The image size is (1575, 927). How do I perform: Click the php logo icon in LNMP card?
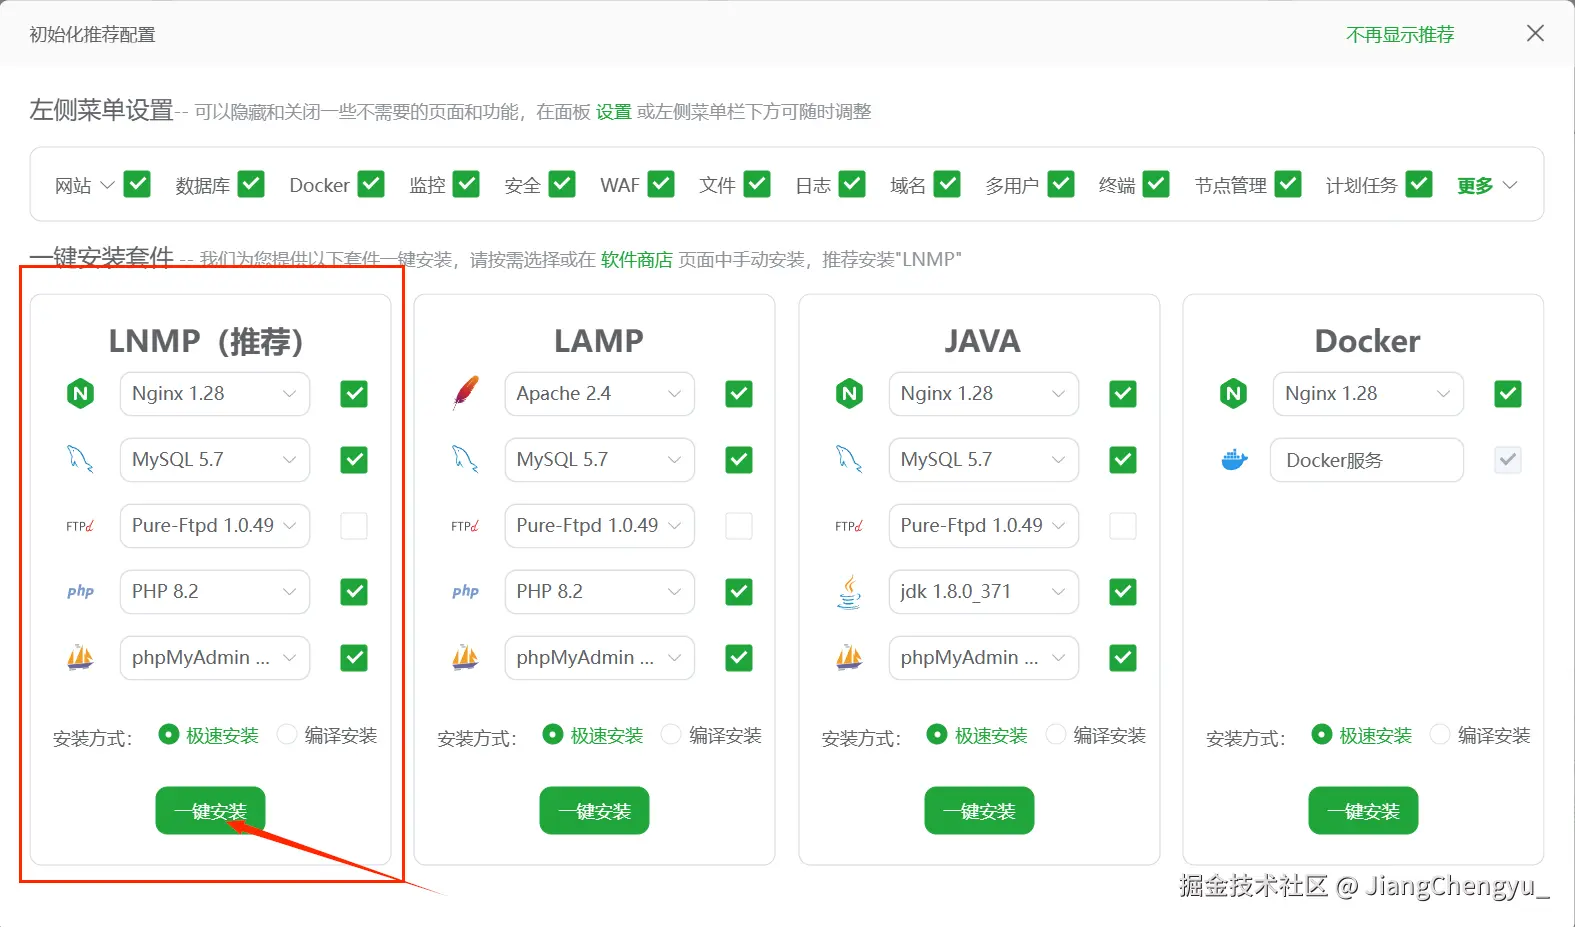pos(80,592)
